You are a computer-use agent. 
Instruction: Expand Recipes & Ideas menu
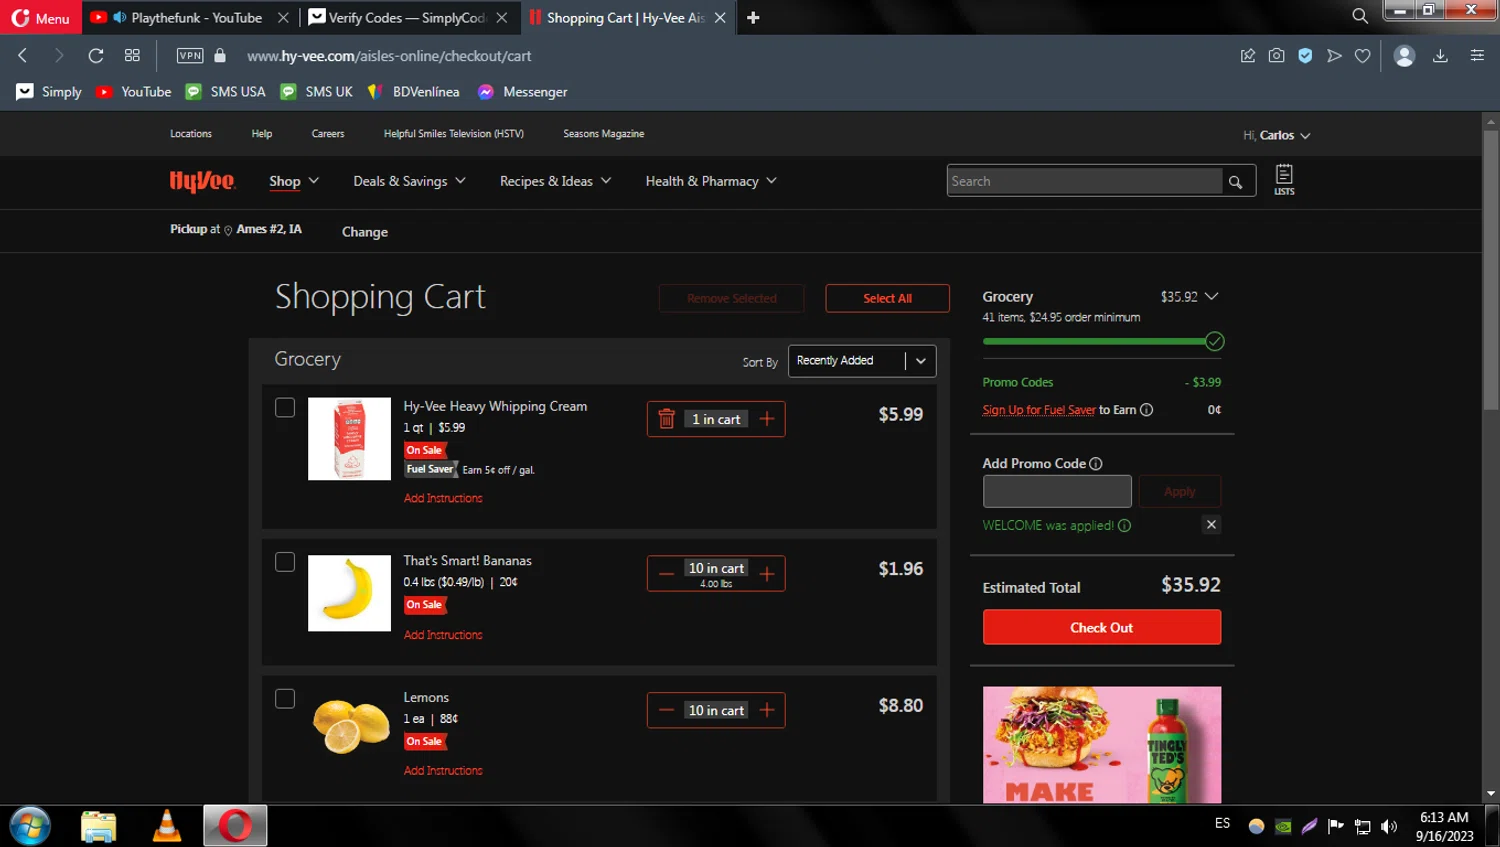point(555,181)
